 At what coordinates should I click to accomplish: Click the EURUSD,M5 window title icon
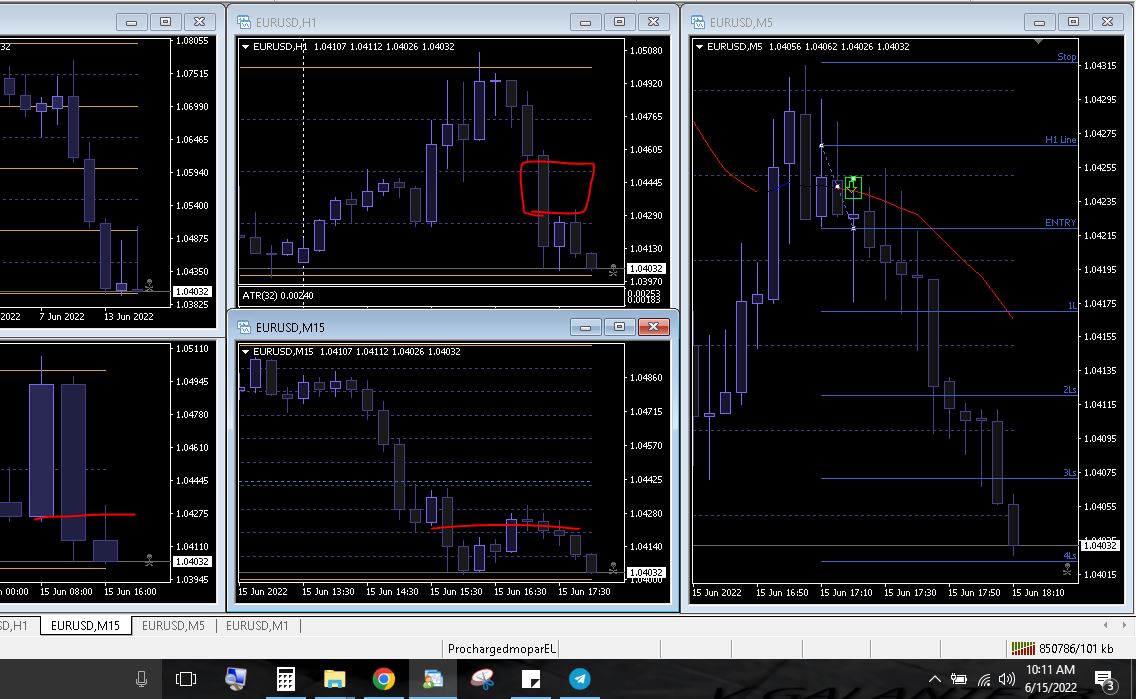(x=698, y=22)
